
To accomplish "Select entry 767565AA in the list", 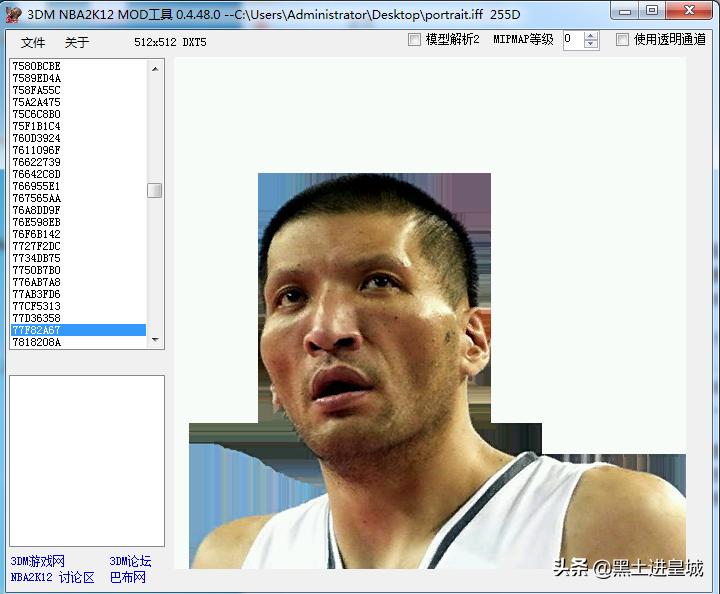I will (x=78, y=198).
